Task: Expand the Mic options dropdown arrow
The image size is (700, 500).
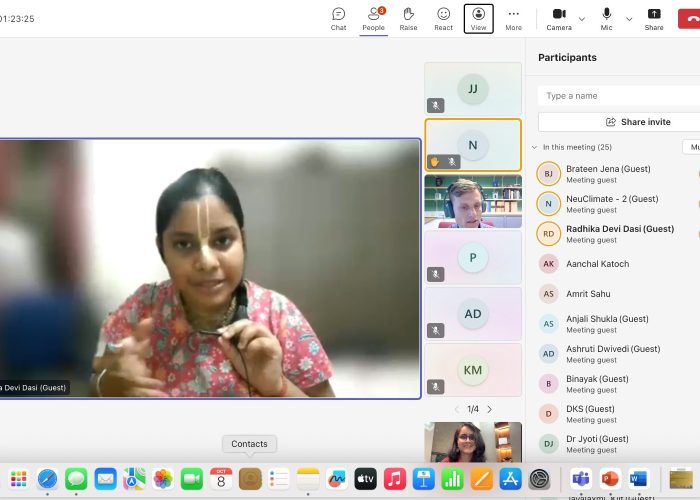Action: pyautogui.click(x=629, y=19)
